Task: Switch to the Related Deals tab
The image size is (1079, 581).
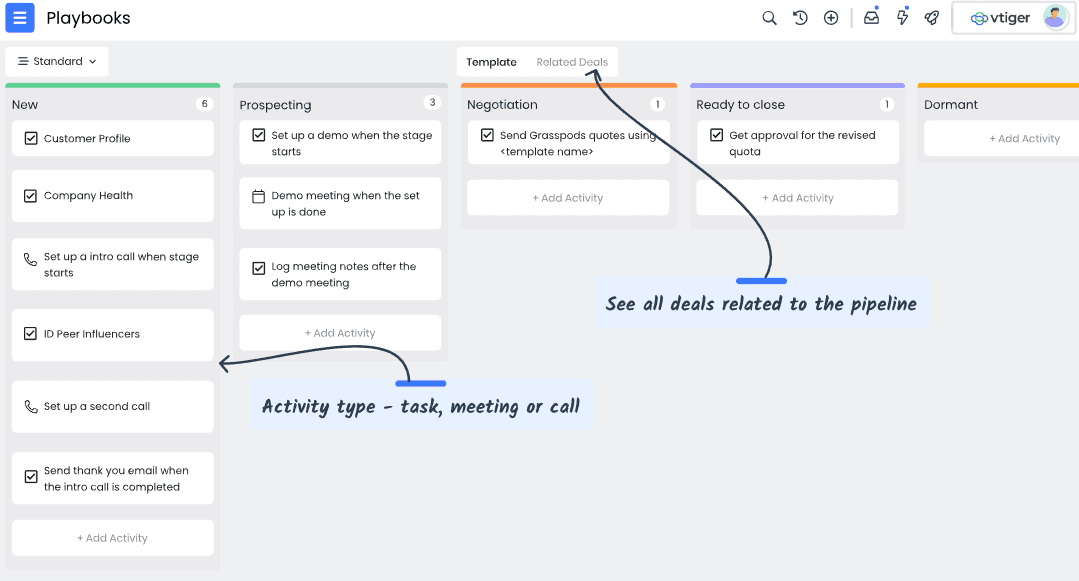Action: click(x=572, y=62)
